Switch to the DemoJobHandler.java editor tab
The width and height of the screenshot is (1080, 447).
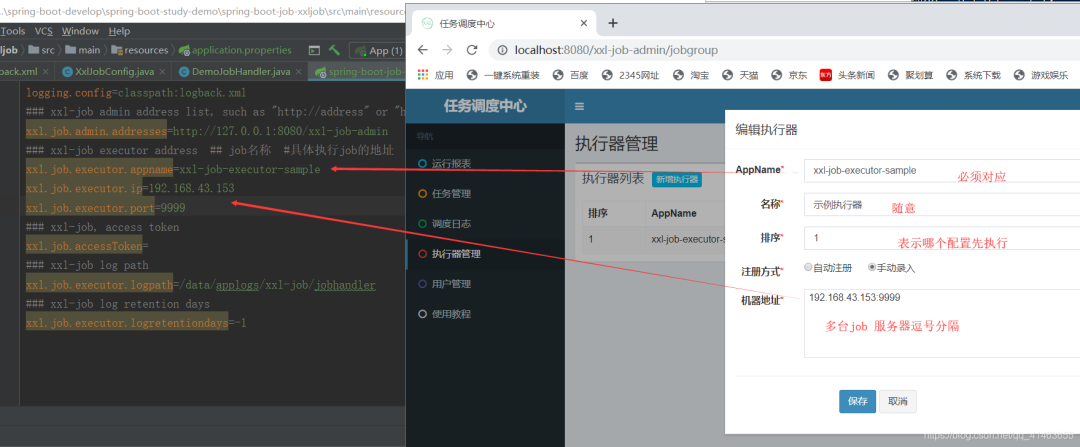pos(241,72)
